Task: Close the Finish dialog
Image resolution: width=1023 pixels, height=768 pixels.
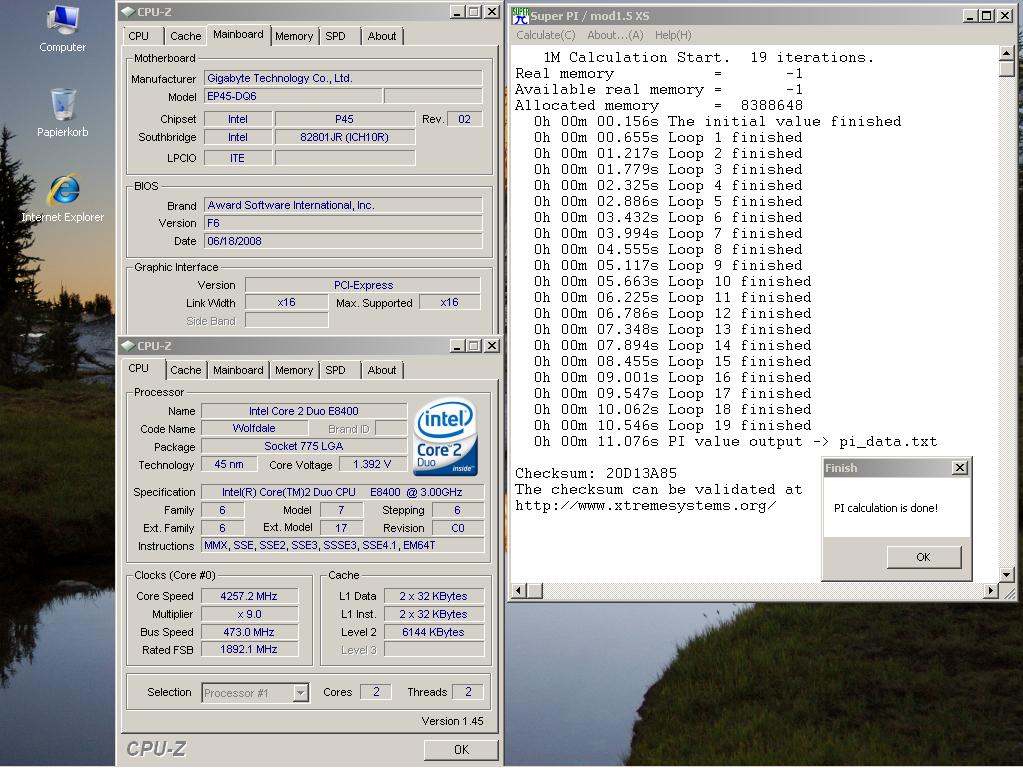Action: (x=960, y=468)
